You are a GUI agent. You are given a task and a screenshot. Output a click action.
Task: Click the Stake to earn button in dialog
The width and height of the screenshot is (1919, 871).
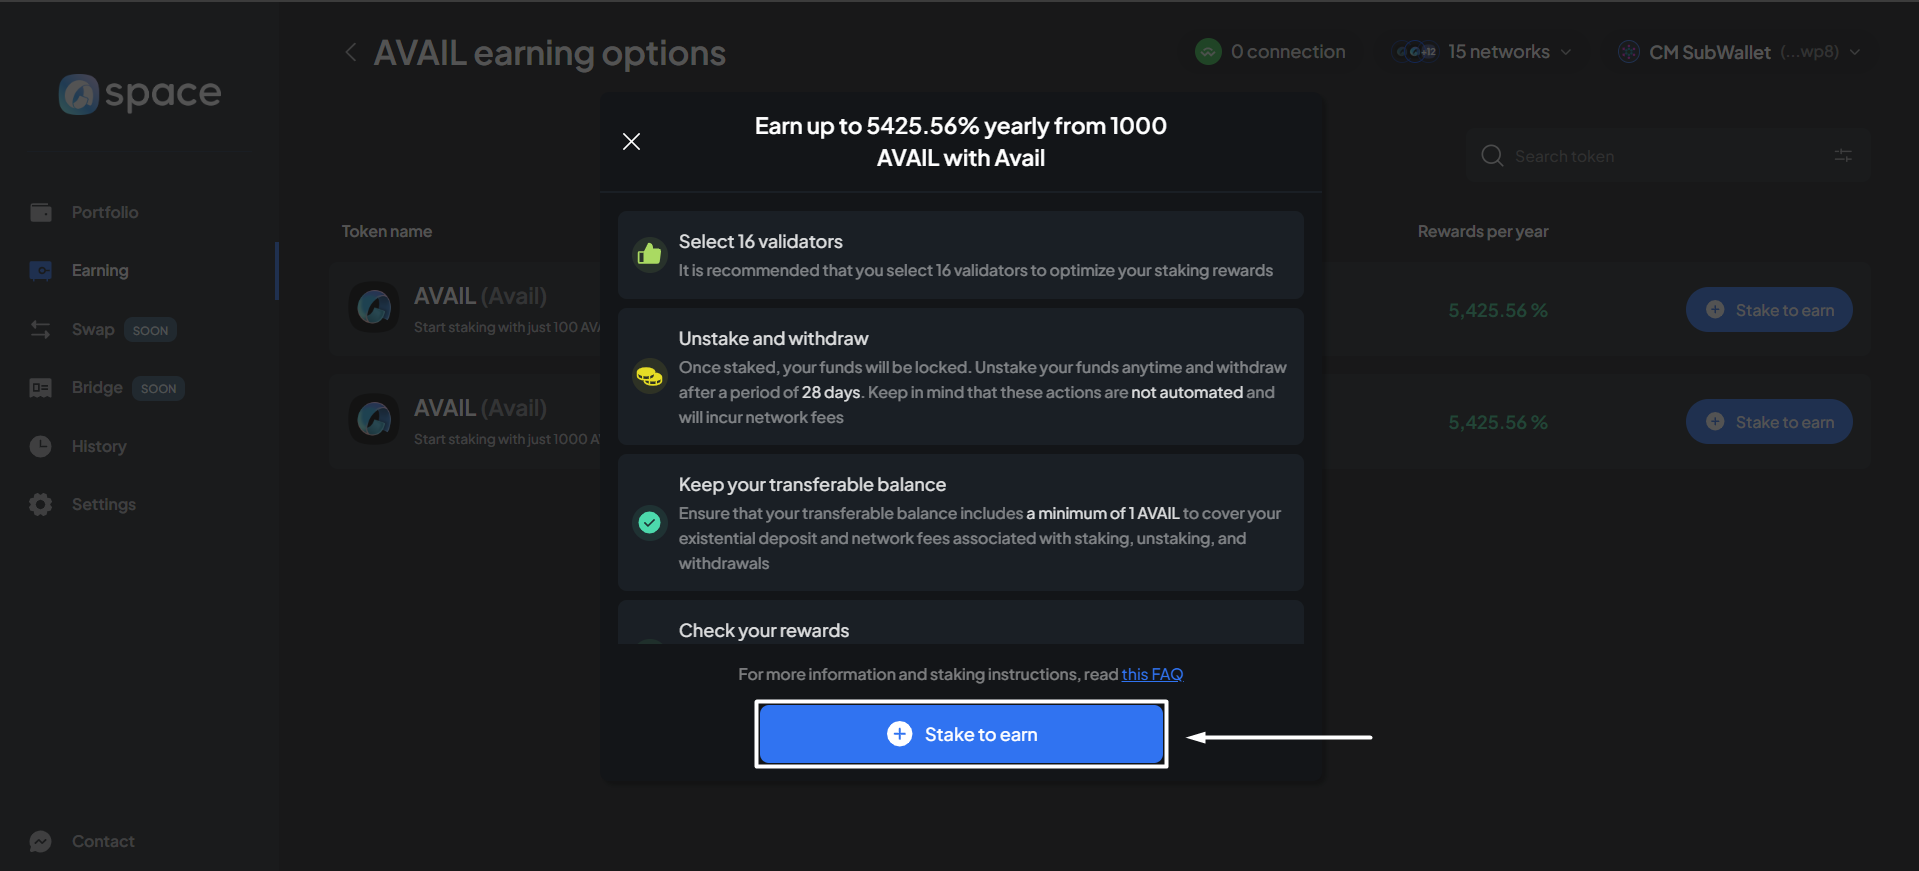pyautogui.click(x=960, y=734)
